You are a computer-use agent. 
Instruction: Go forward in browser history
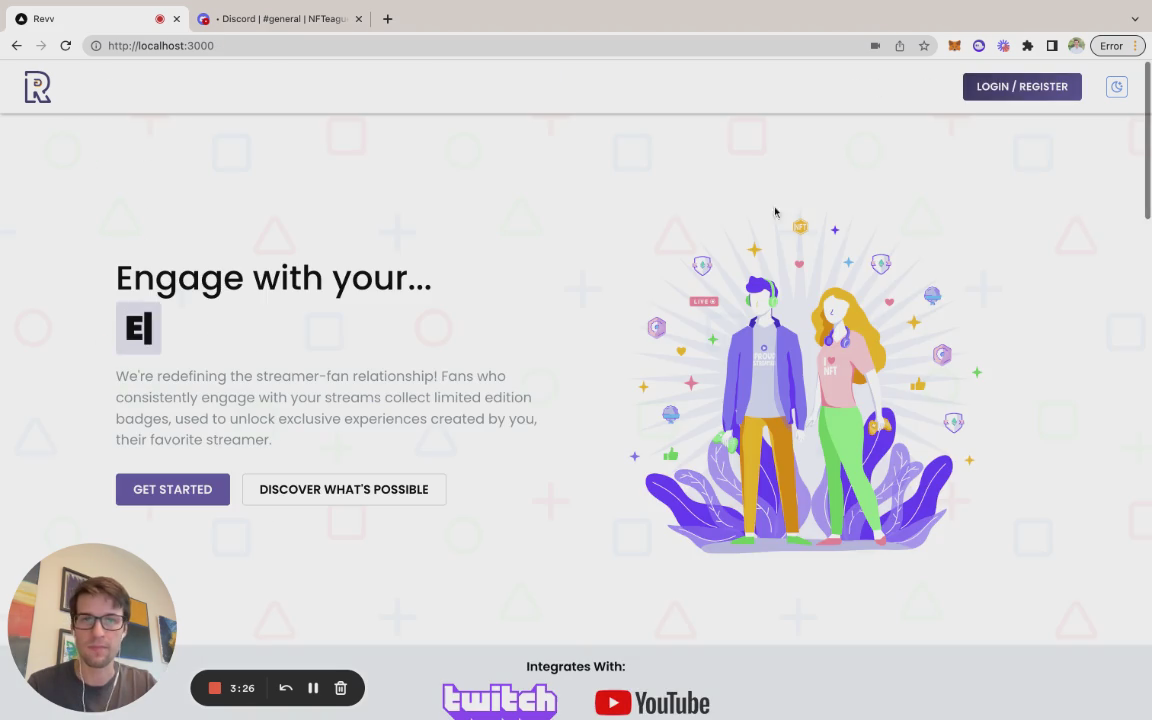[41, 46]
